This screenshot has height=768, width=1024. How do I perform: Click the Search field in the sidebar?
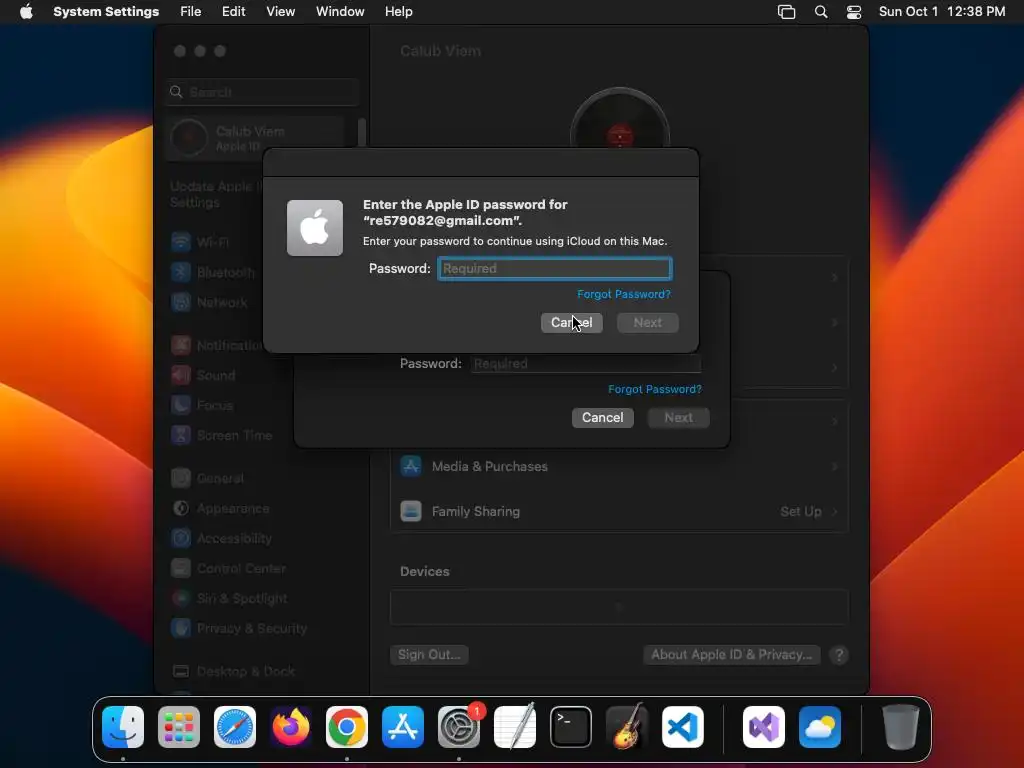click(263, 92)
